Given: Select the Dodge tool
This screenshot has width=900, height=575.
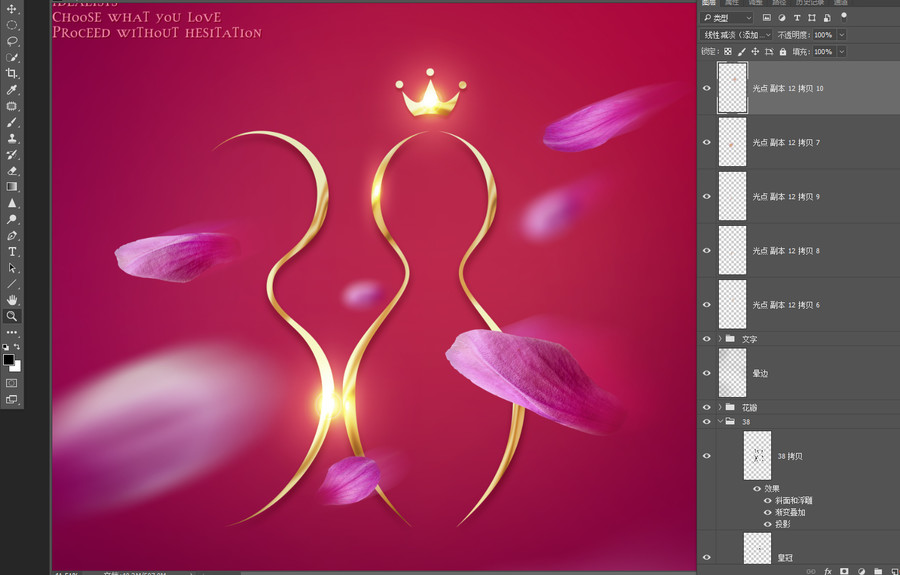Looking at the screenshot, I should pos(11,219).
